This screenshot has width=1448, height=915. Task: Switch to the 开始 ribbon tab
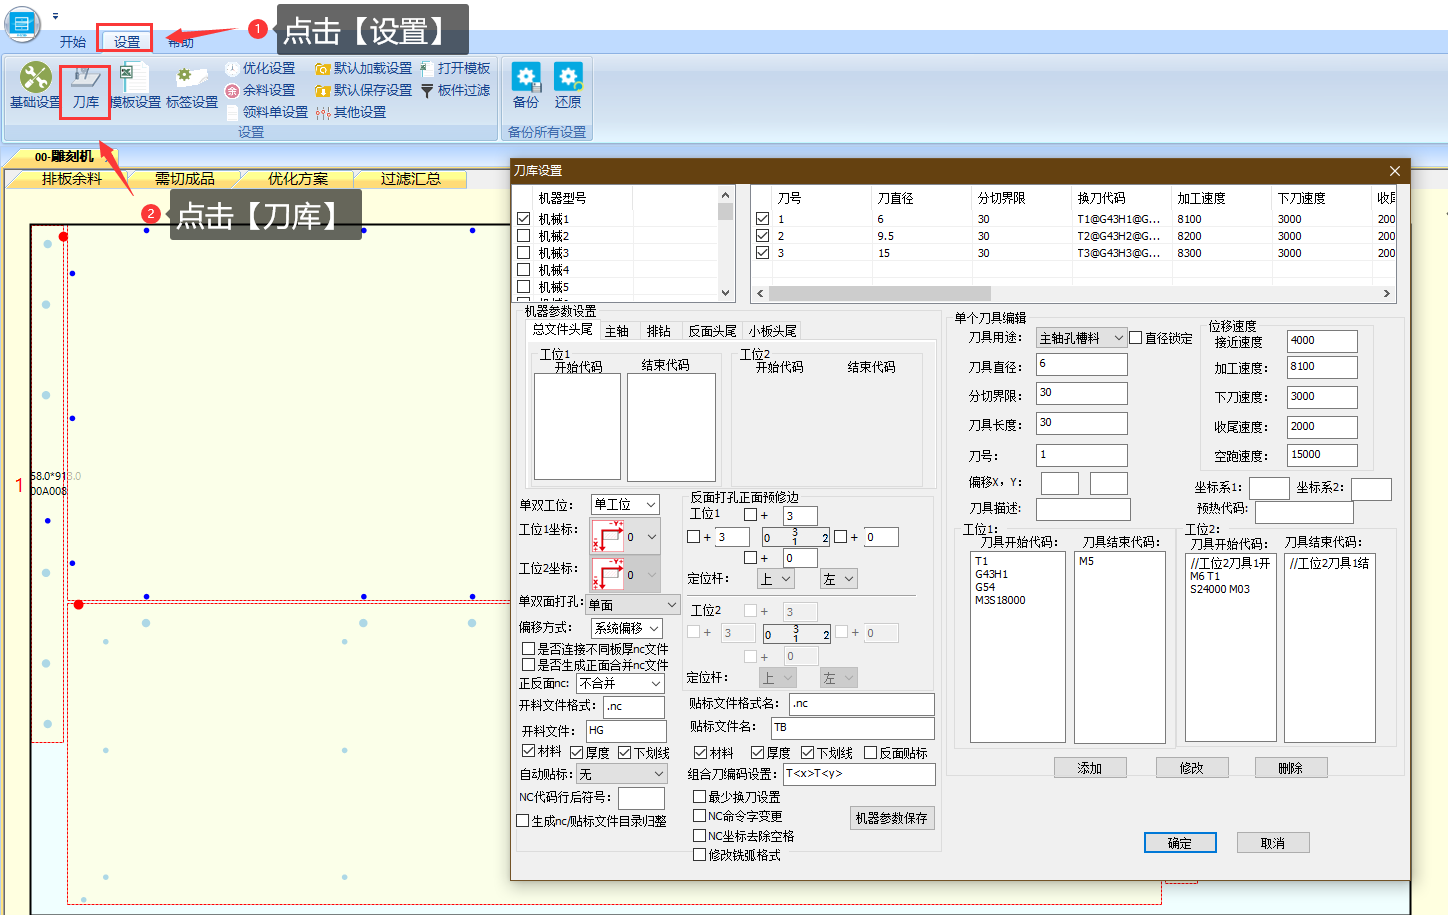tap(73, 42)
